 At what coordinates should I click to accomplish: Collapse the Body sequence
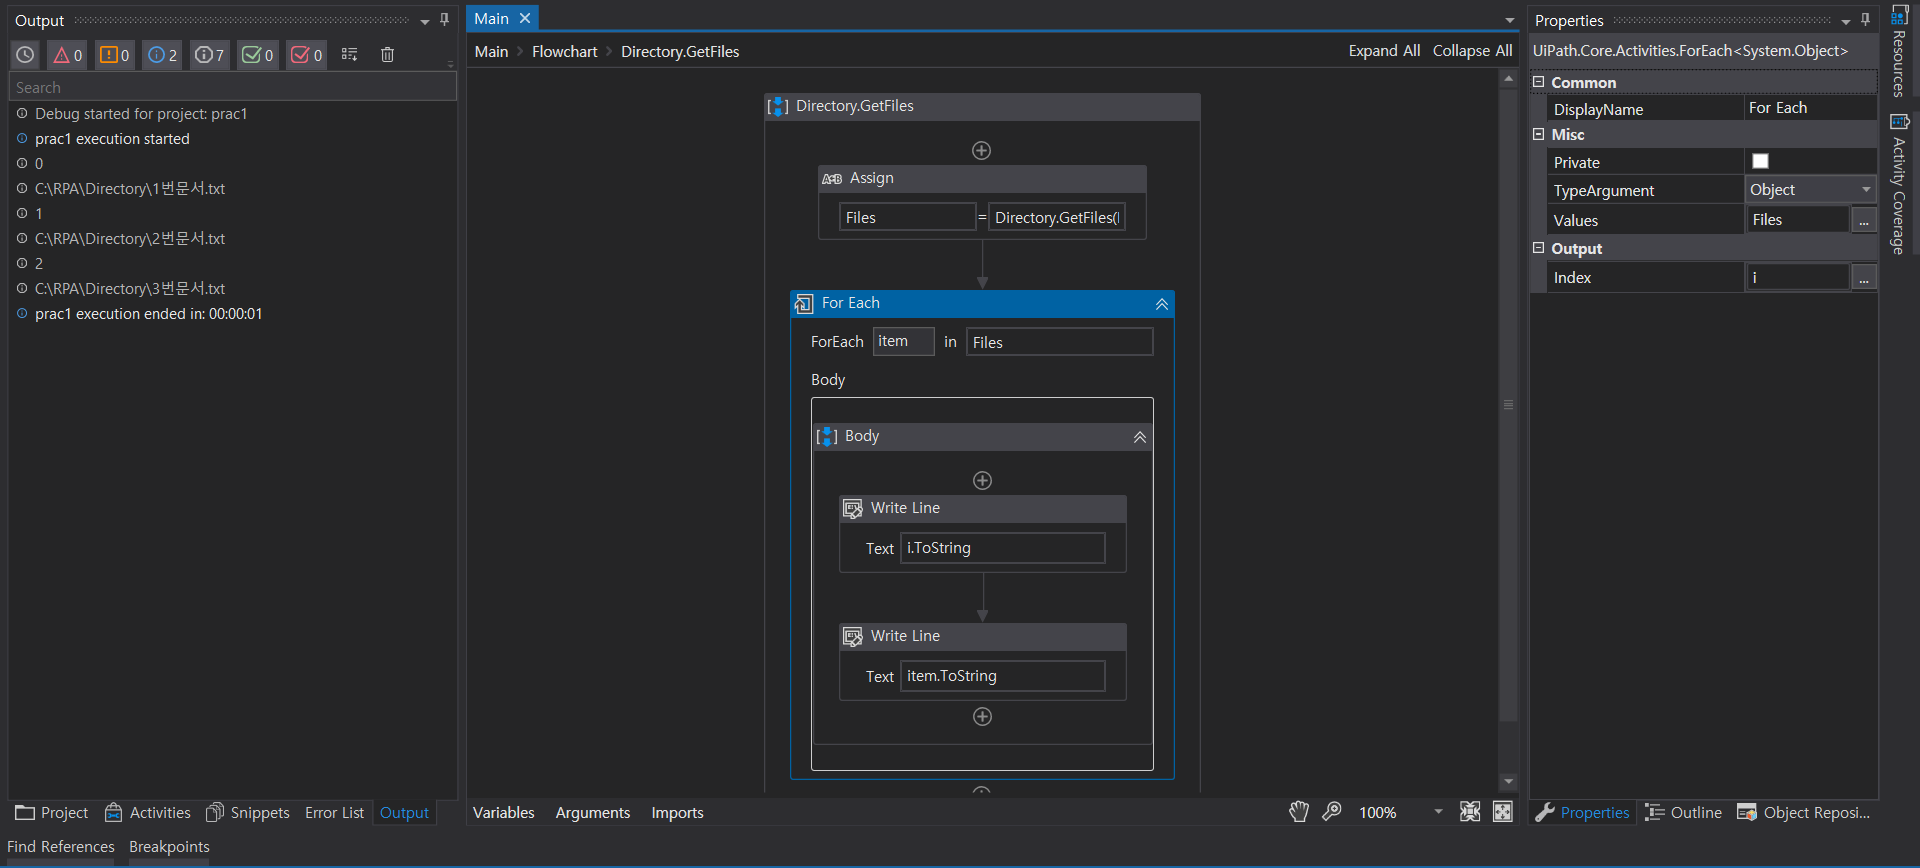pyautogui.click(x=1139, y=437)
